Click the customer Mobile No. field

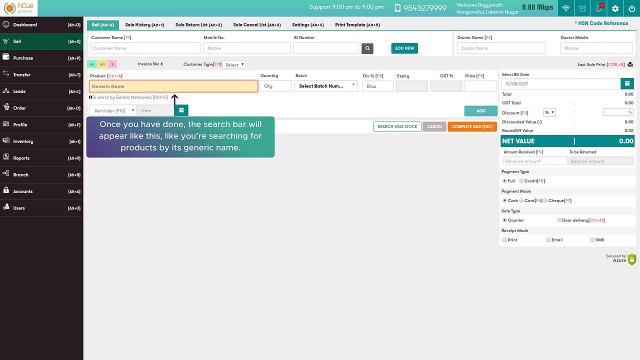(x=247, y=48)
